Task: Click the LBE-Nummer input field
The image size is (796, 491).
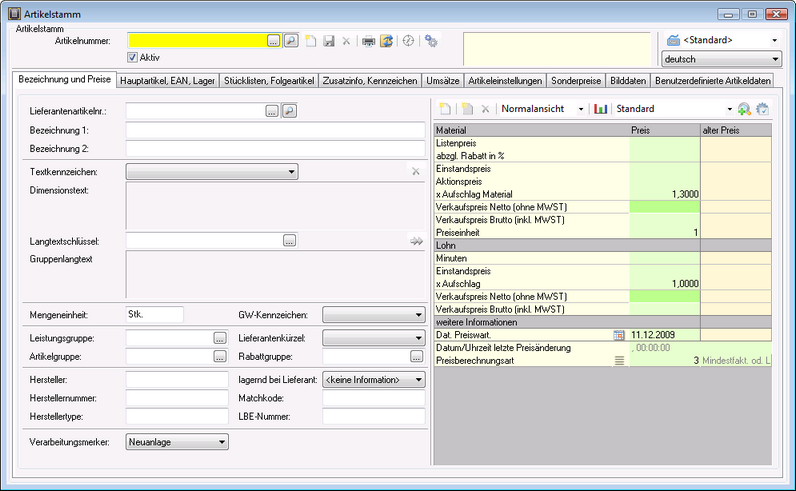Action: (374, 416)
